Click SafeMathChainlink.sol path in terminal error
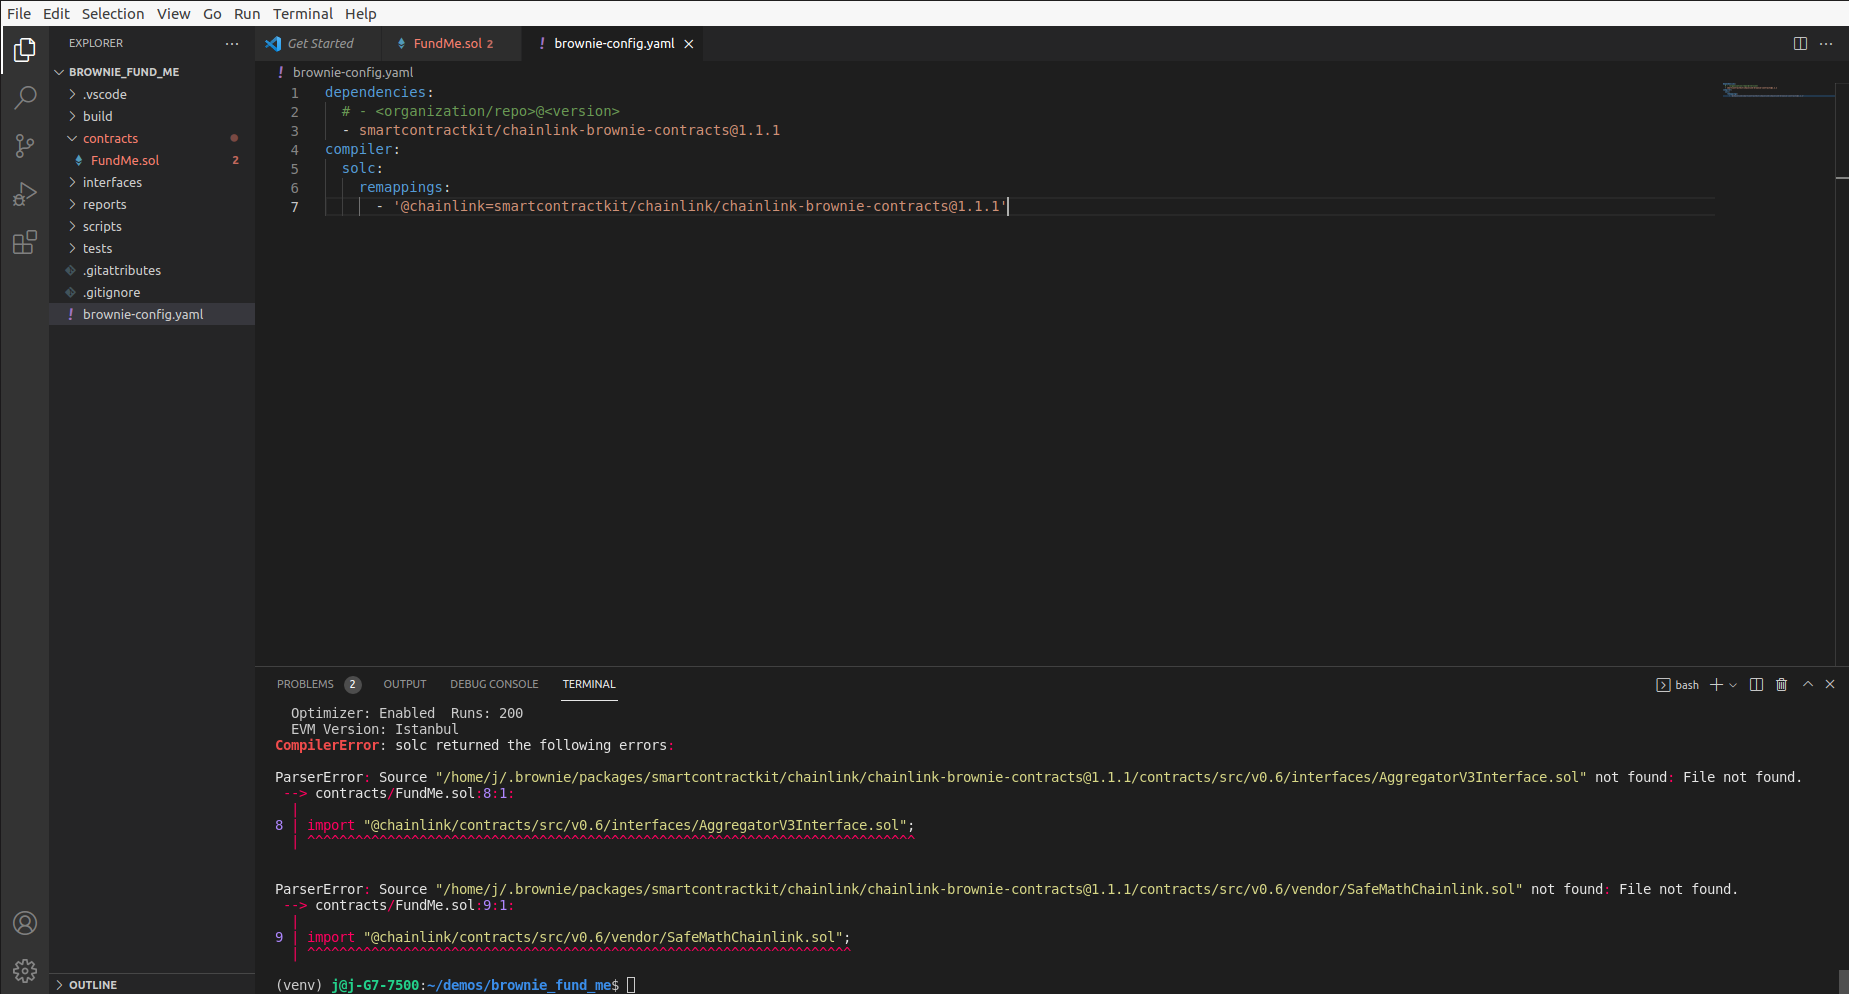The width and height of the screenshot is (1849, 994). pyautogui.click(x=979, y=890)
